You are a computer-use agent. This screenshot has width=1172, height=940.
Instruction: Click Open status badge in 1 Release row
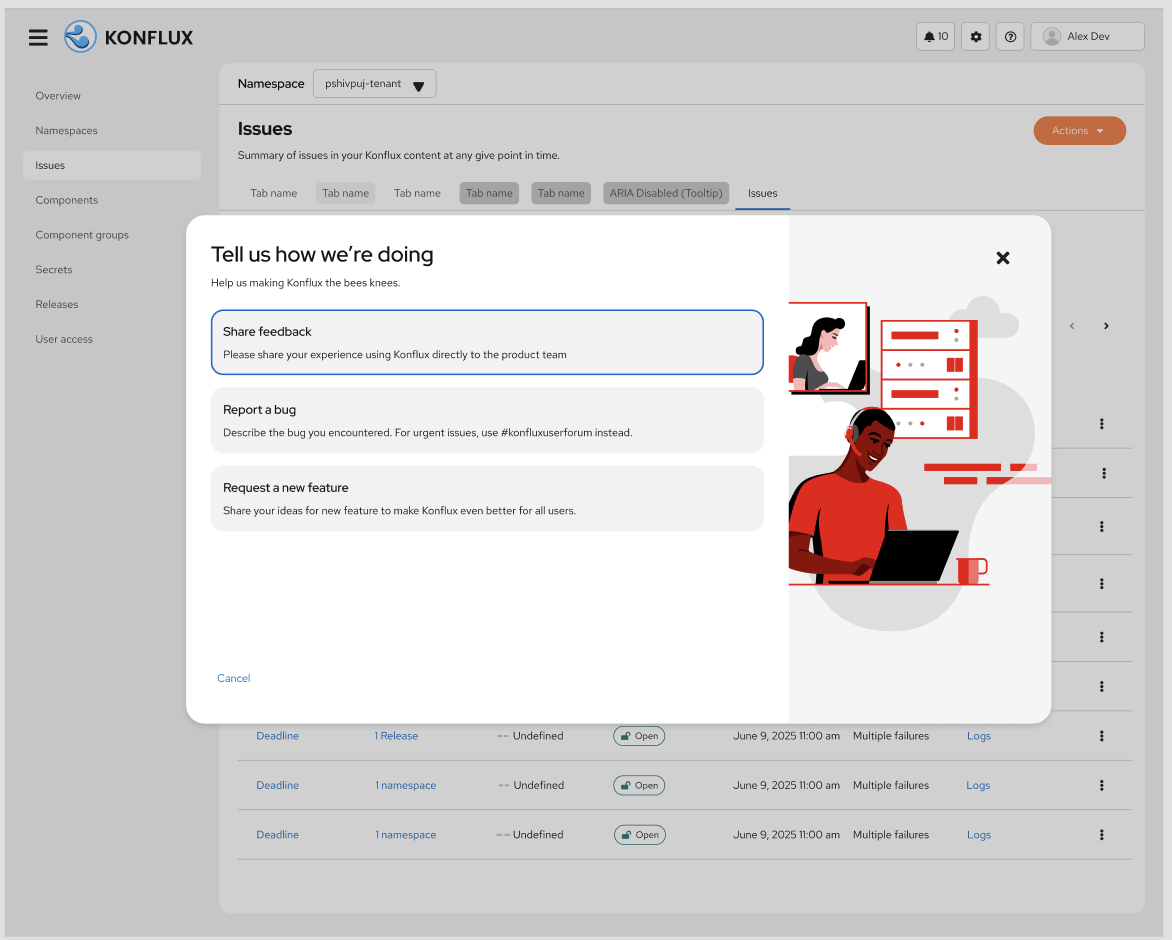click(x=639, y=736)
